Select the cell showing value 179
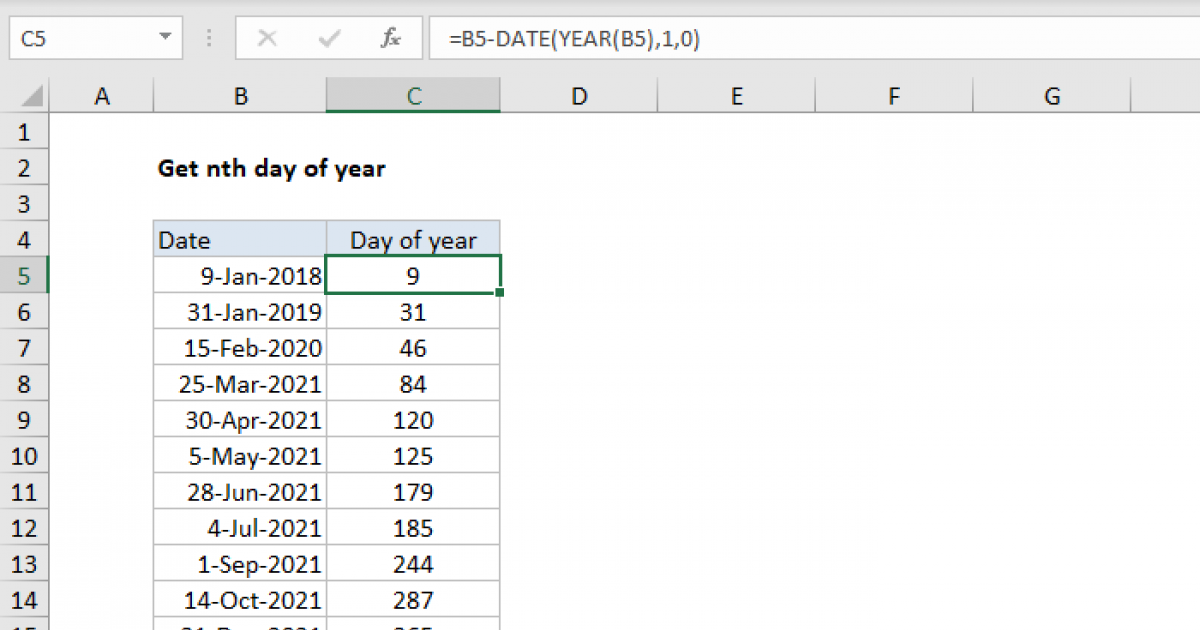 pos(413,491)
